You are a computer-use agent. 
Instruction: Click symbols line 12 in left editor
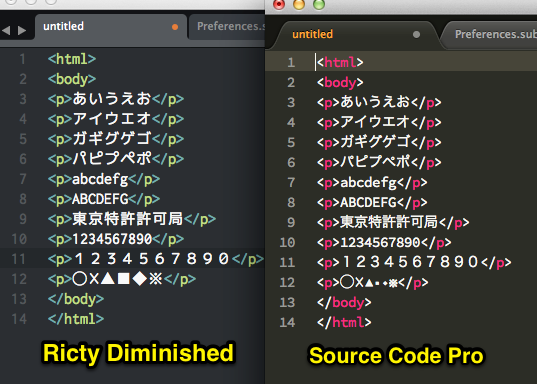(122, 279)
